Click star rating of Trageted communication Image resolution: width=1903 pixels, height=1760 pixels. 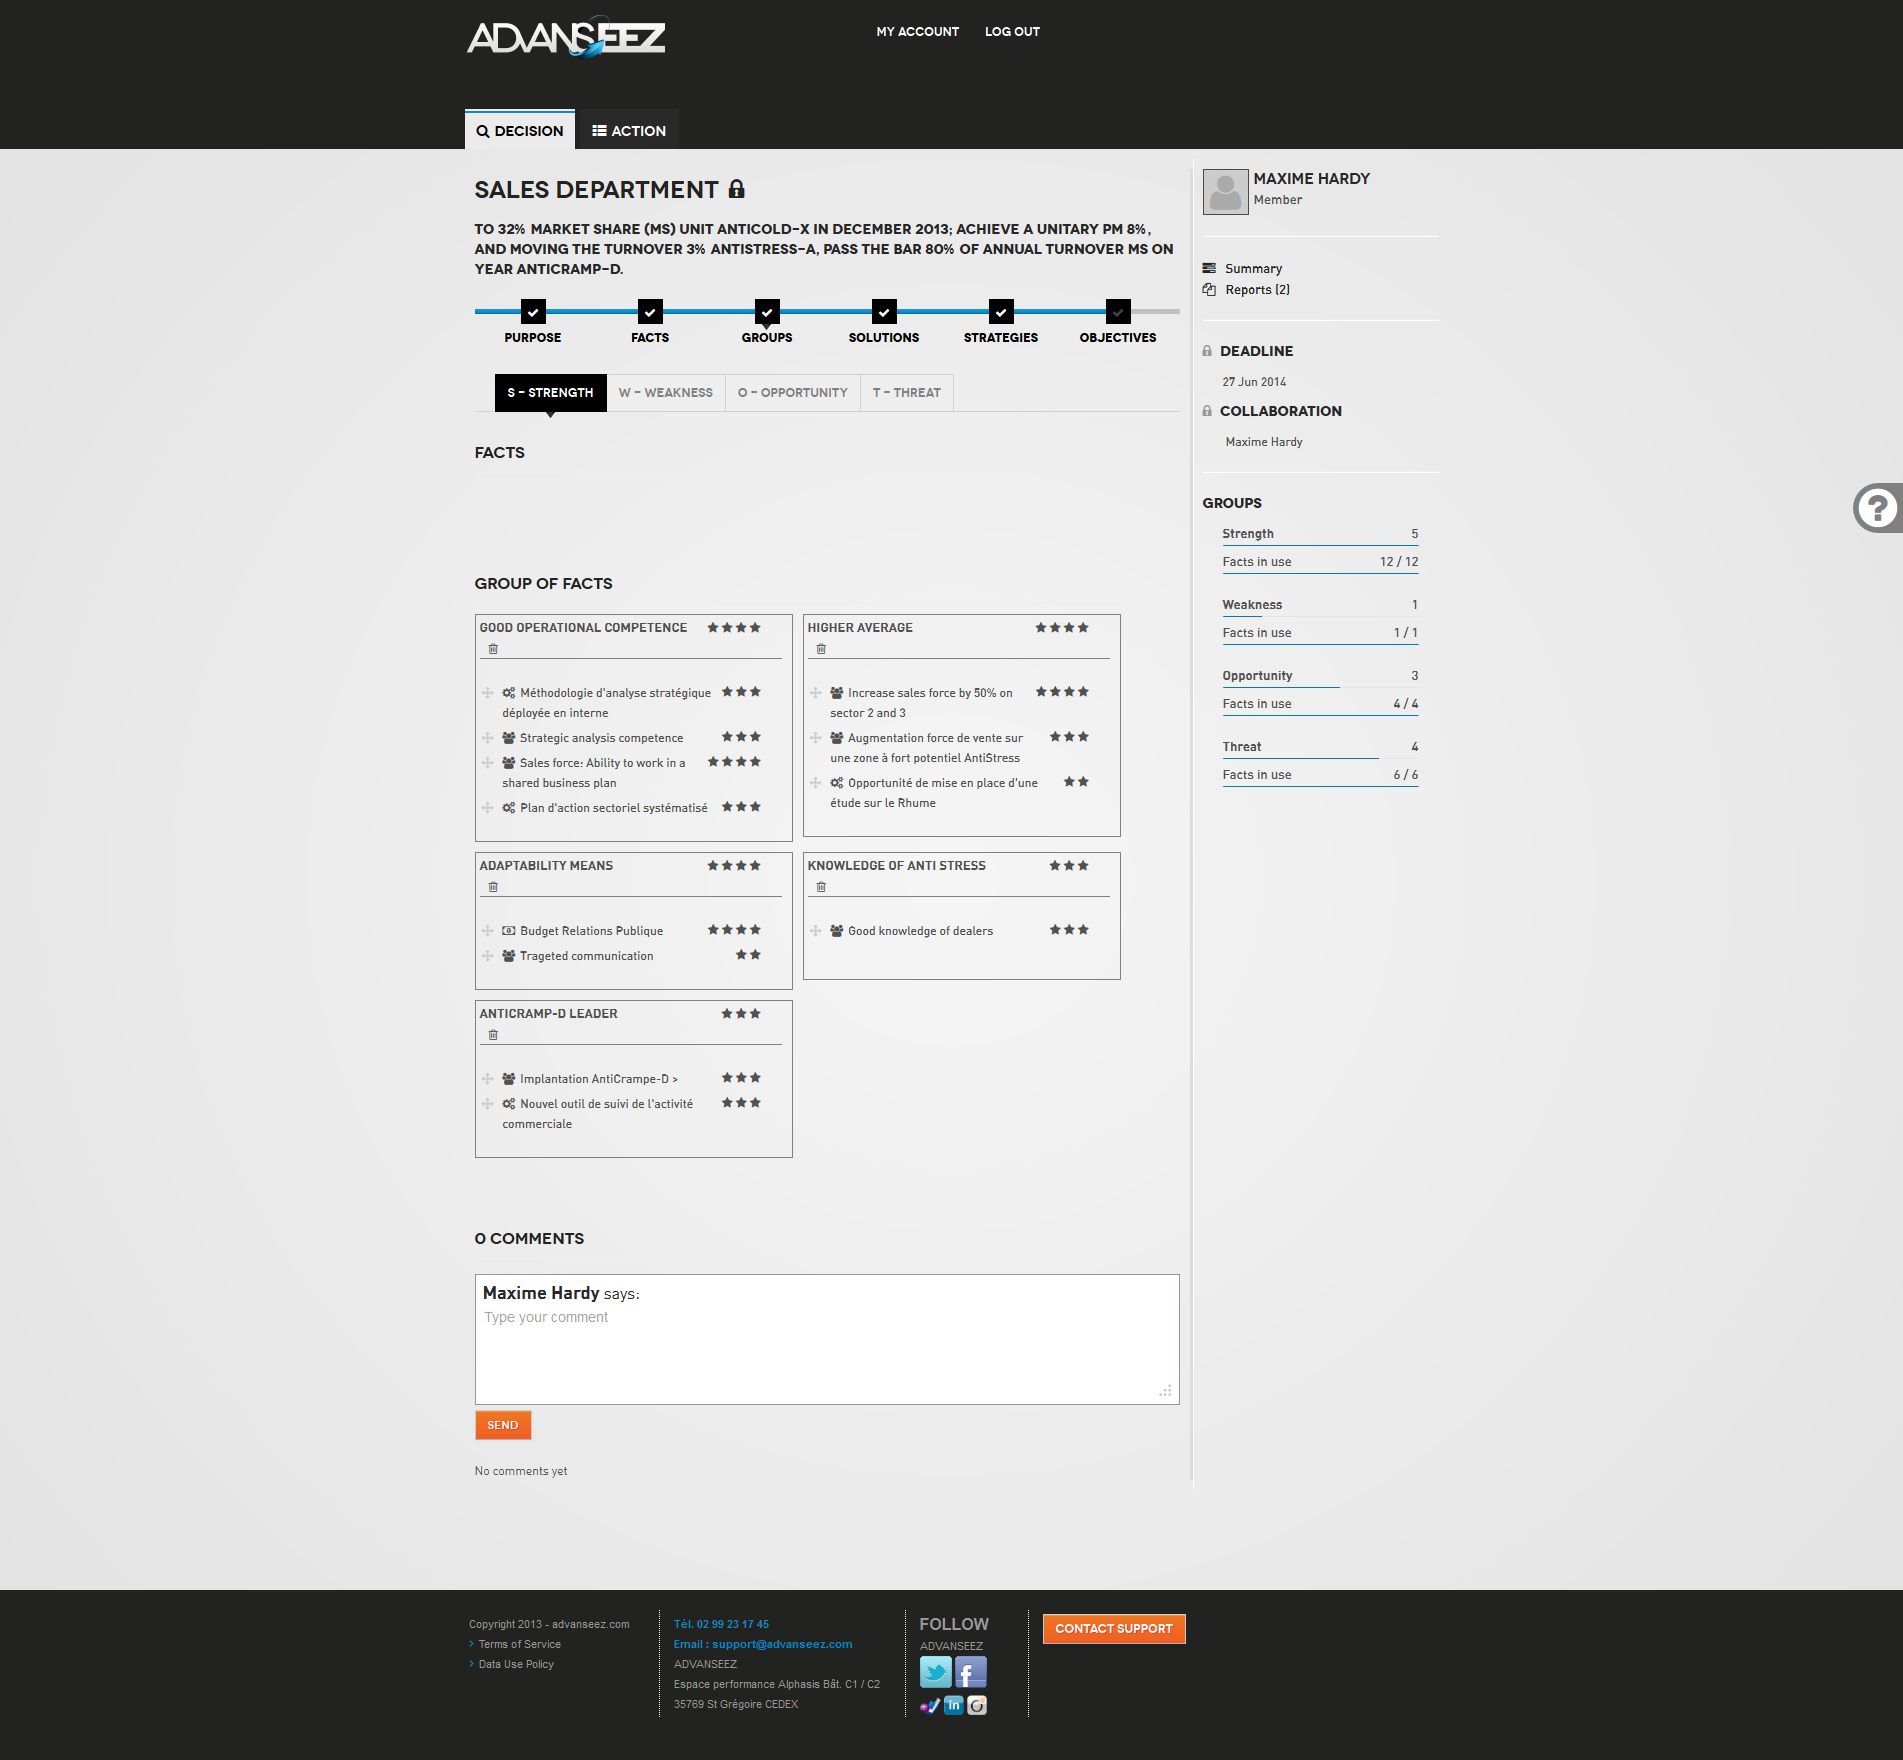pos(748,955)
